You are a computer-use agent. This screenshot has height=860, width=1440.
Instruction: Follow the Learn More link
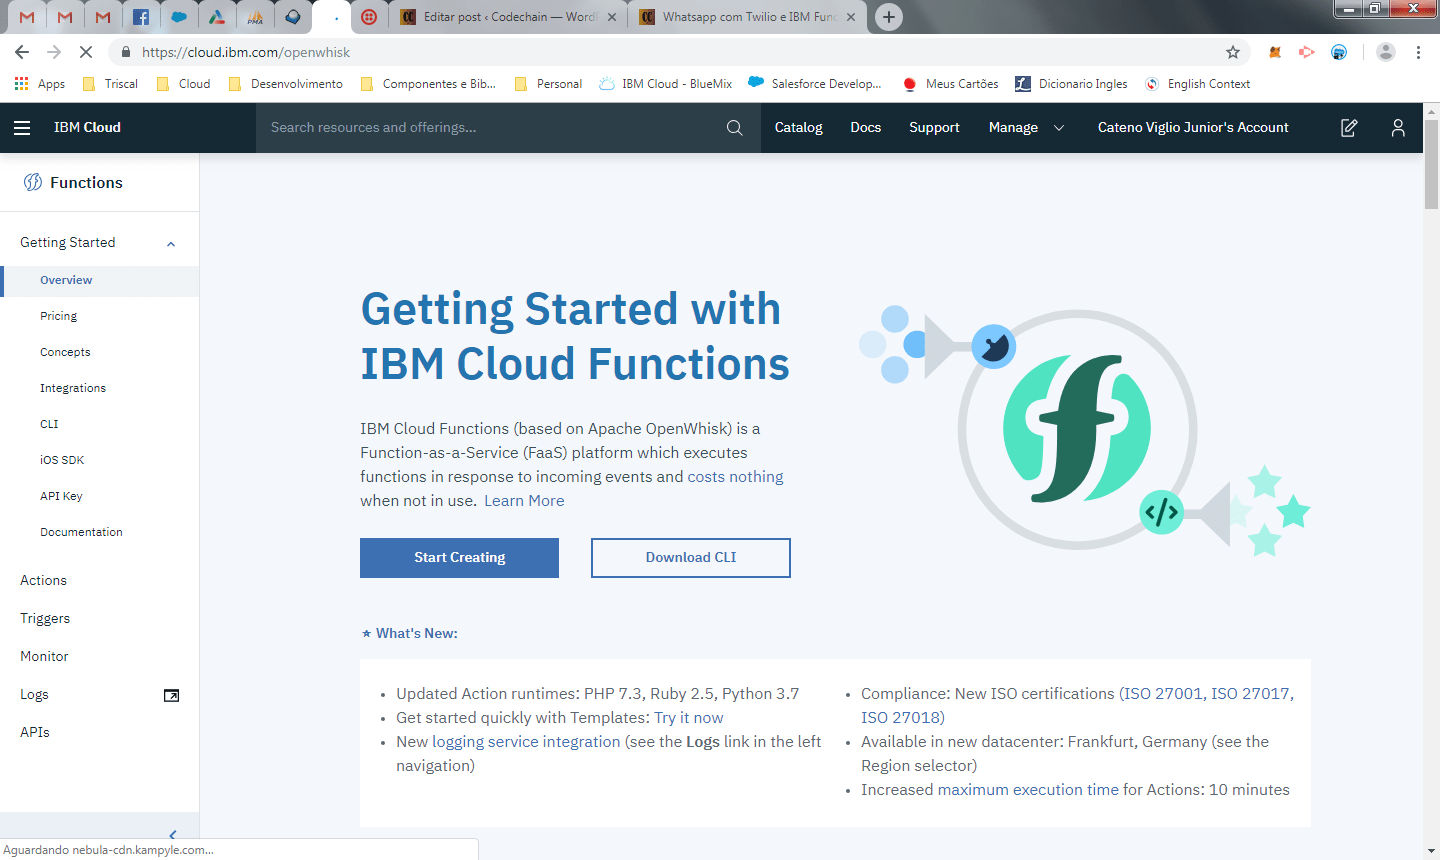tap(524, 501)
